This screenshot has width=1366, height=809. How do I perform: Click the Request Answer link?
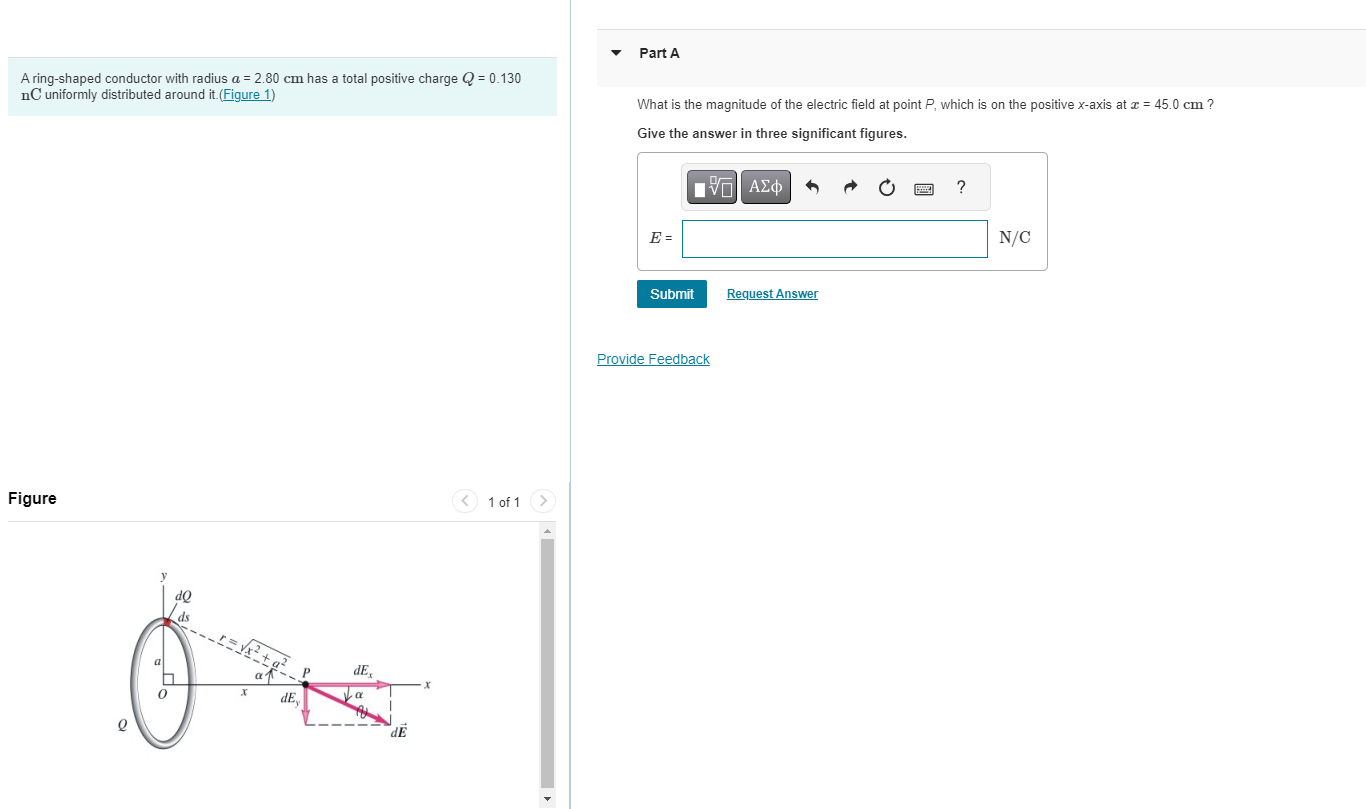(x=771, y=293)
